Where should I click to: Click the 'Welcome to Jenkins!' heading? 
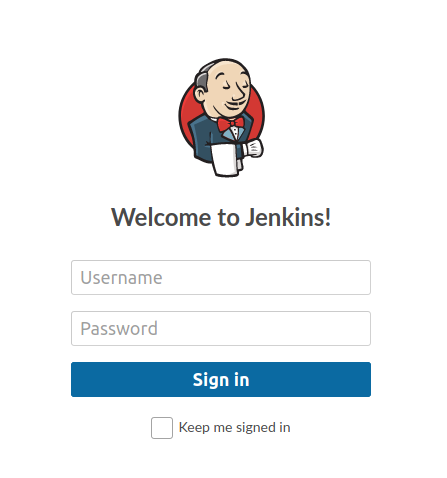click(221, 217)
